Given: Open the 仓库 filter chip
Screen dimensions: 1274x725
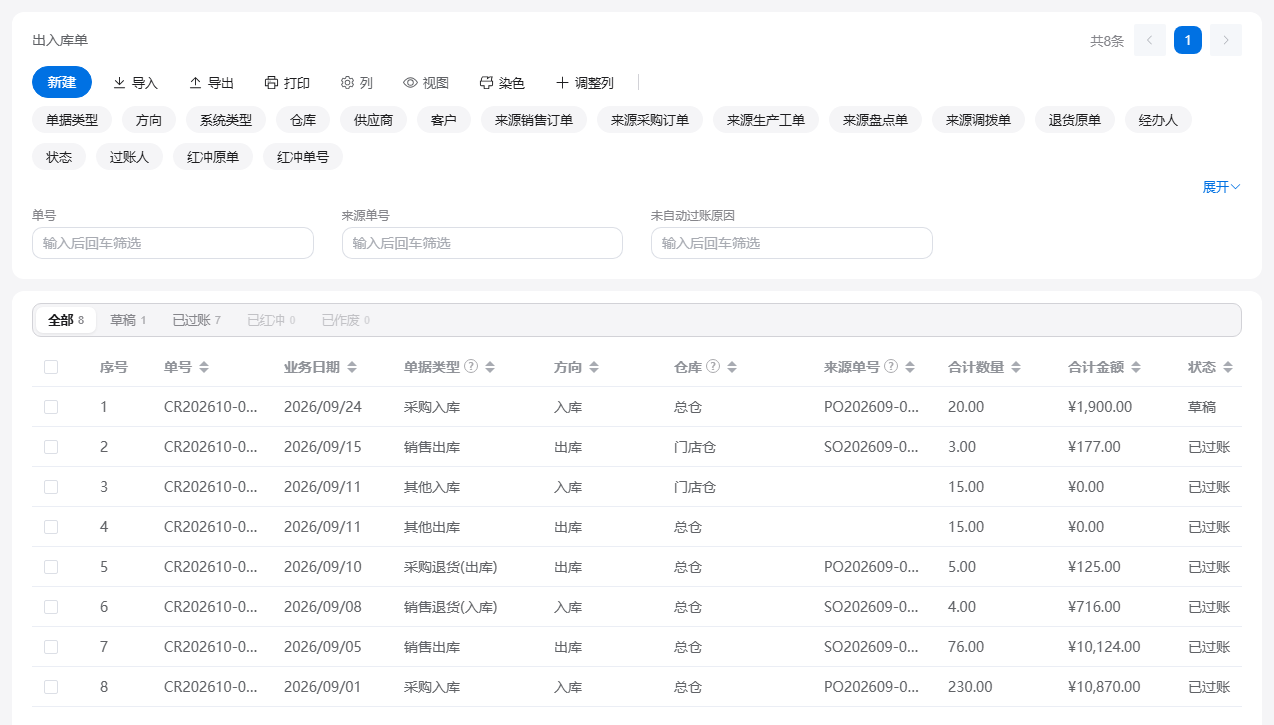Looking at the screenshot, I should (x=303, y=120).
